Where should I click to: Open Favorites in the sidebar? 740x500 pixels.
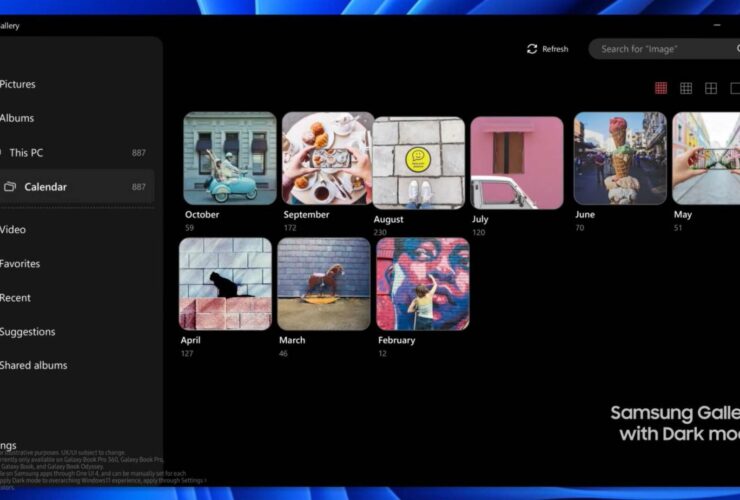20,263
